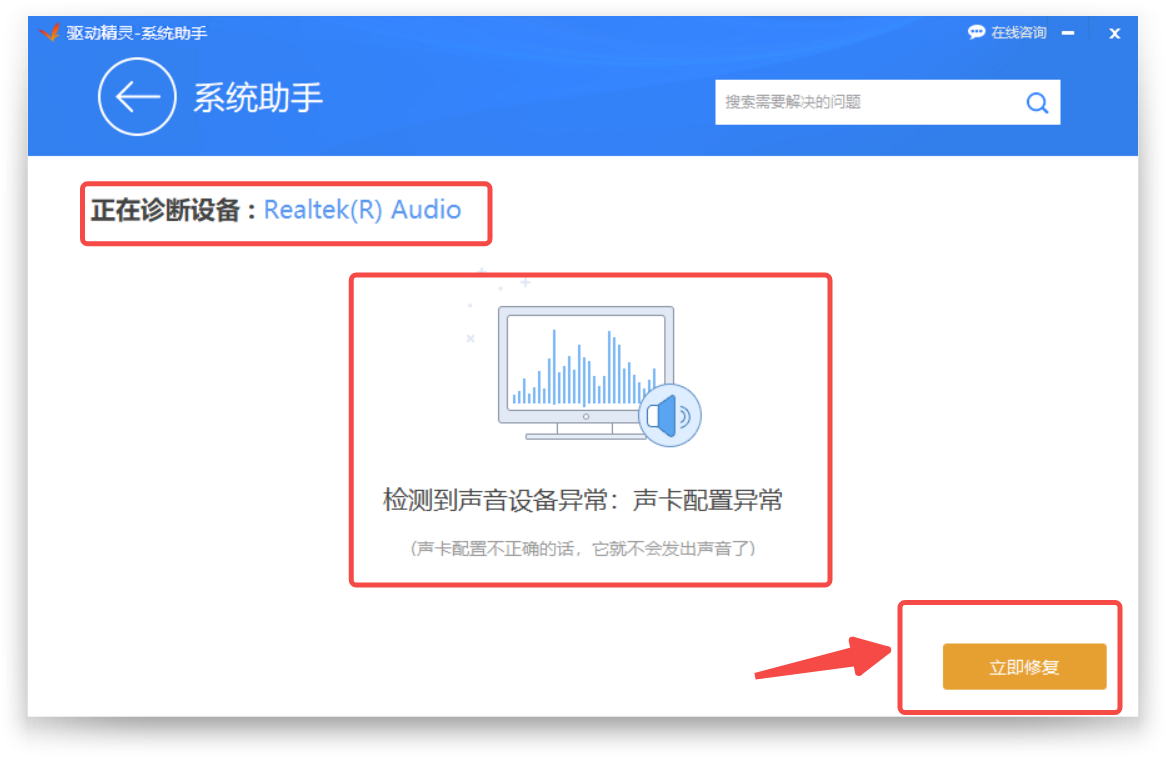The height and width of the screenshot is (758, 1167).
Task: Click the monitor stand base in illustration
Action: 585,435
